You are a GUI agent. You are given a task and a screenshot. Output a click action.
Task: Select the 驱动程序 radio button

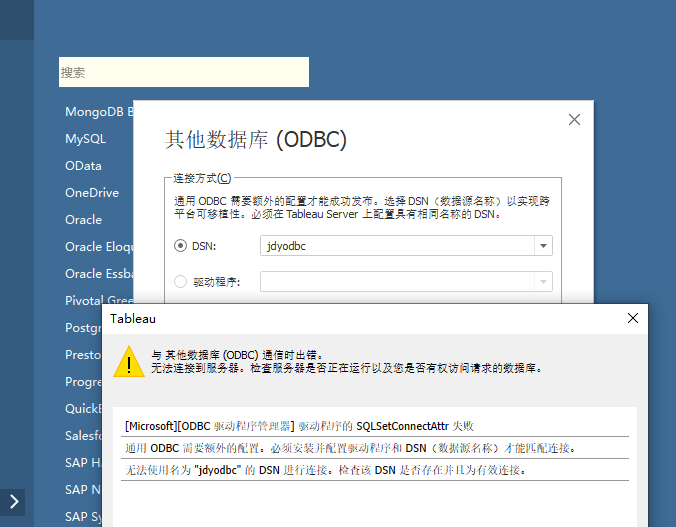point(180,282)
